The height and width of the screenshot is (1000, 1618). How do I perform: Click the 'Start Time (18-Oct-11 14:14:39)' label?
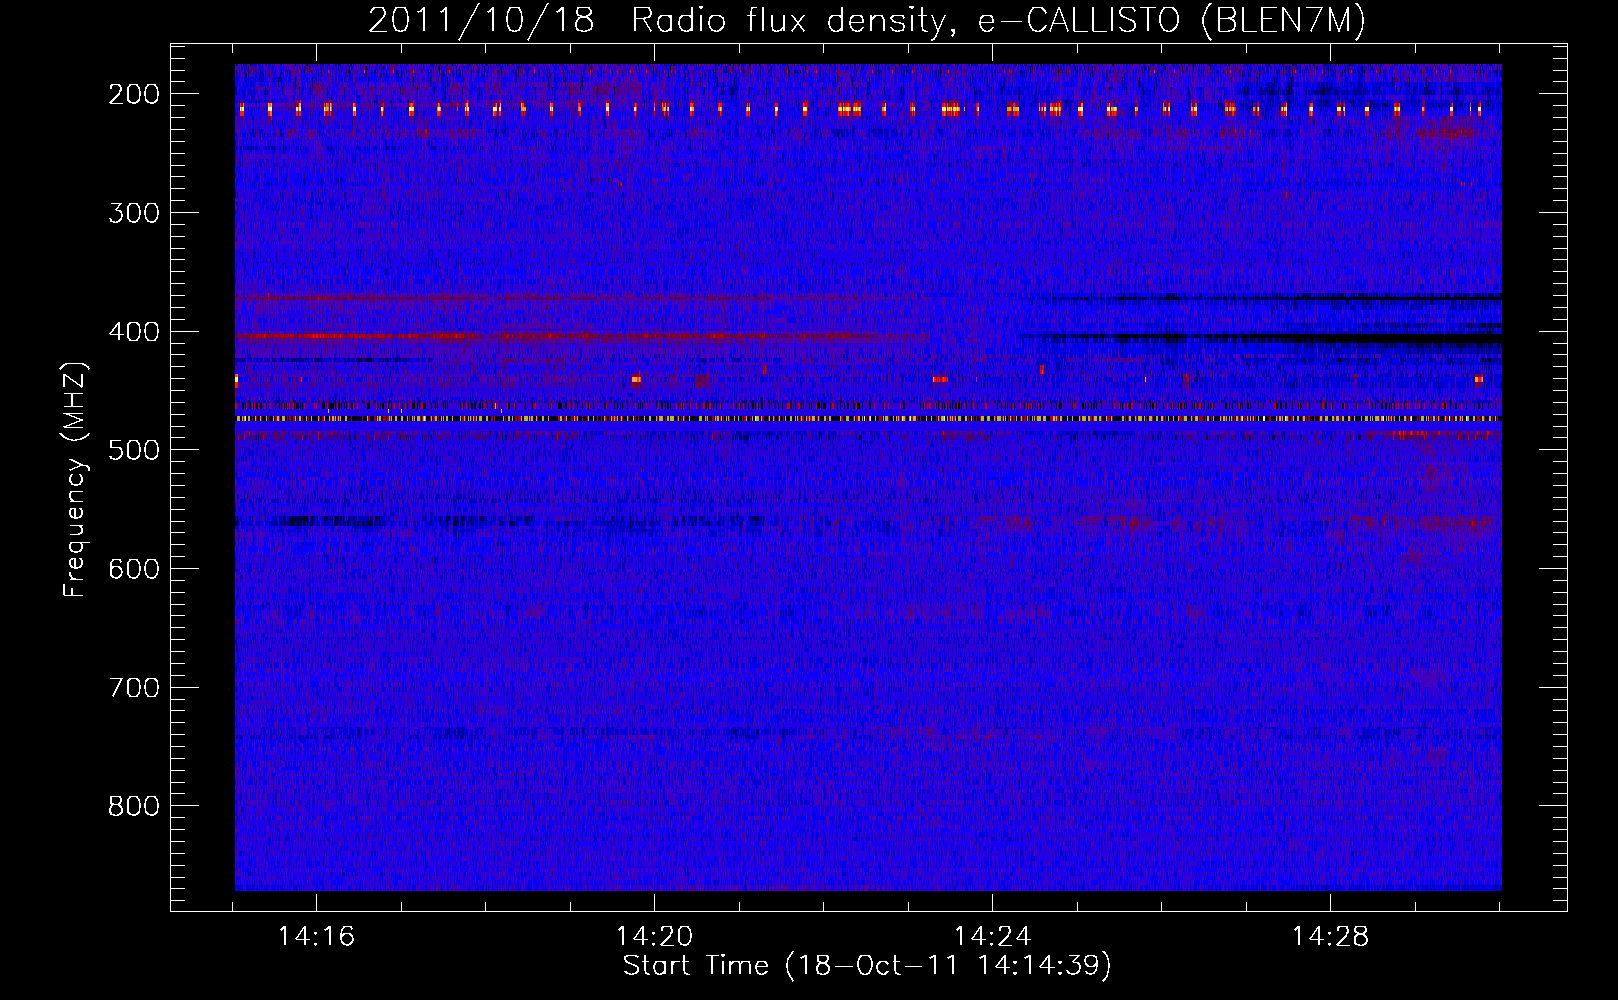tap(867, 966)
